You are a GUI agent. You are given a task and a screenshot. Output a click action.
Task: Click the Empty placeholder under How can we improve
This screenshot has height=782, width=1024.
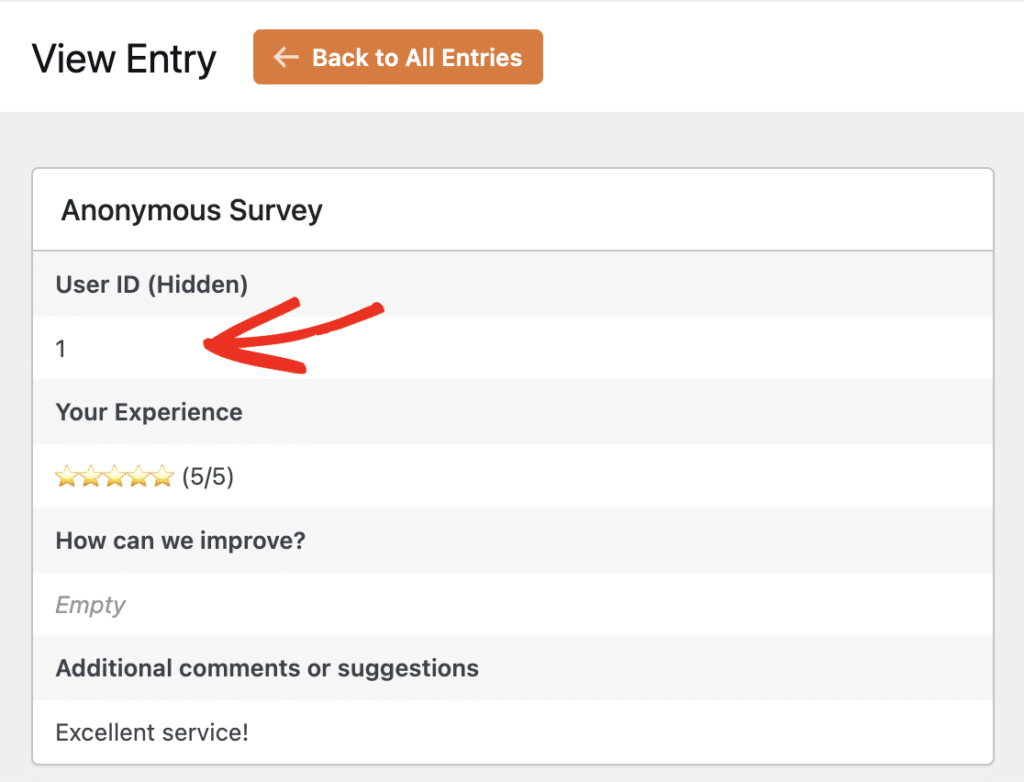90,605
